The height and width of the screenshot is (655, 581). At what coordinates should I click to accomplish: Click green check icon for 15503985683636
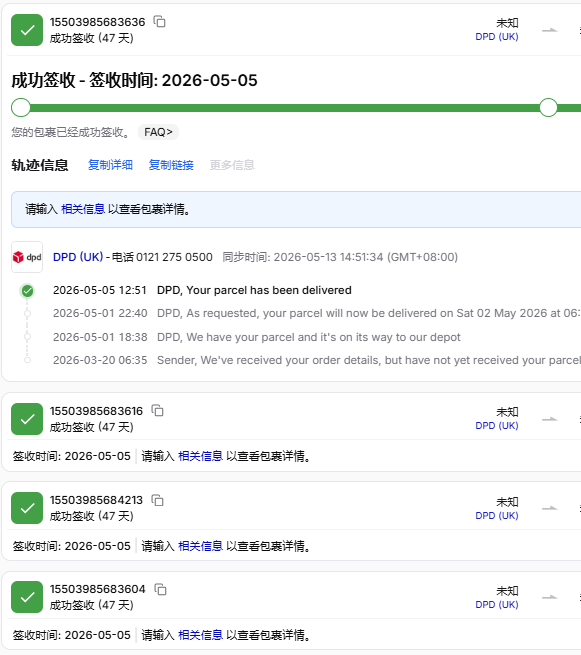point(27,30)
